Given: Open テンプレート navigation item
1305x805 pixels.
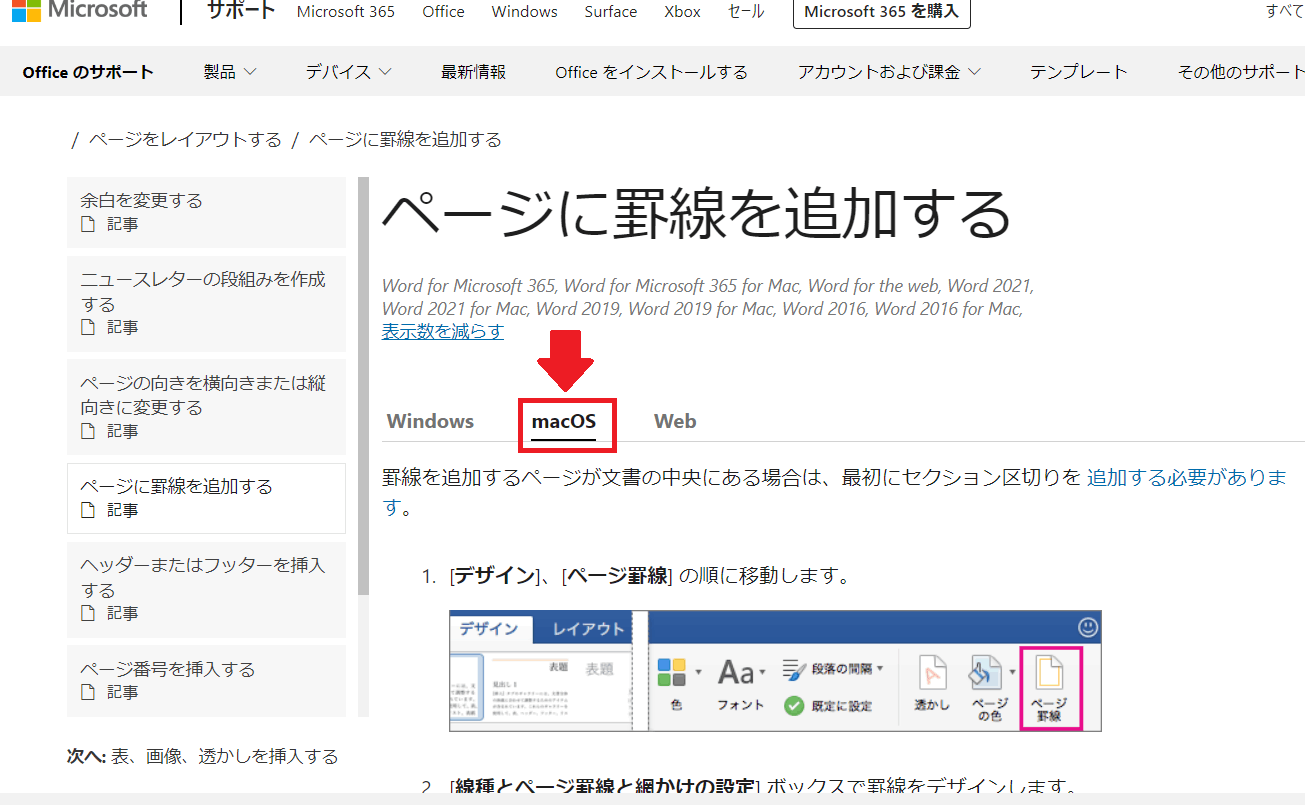Looking at the screenshot, I should tap(1078, 72).
